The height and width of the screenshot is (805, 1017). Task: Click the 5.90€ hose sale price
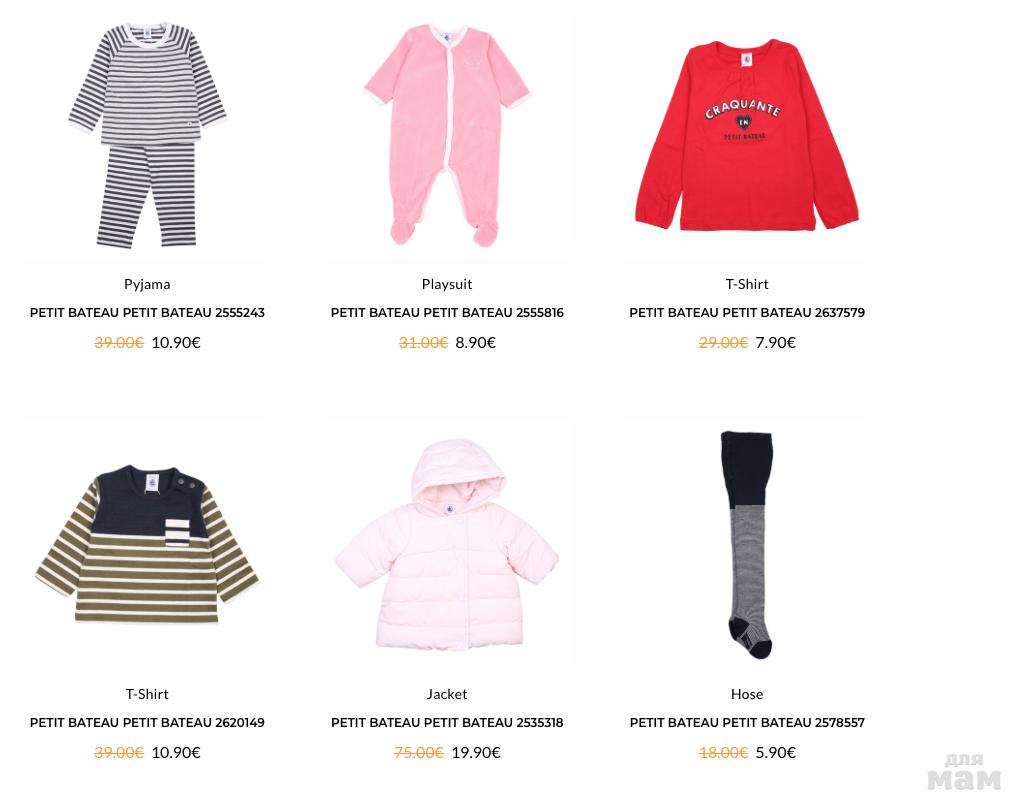776,752
